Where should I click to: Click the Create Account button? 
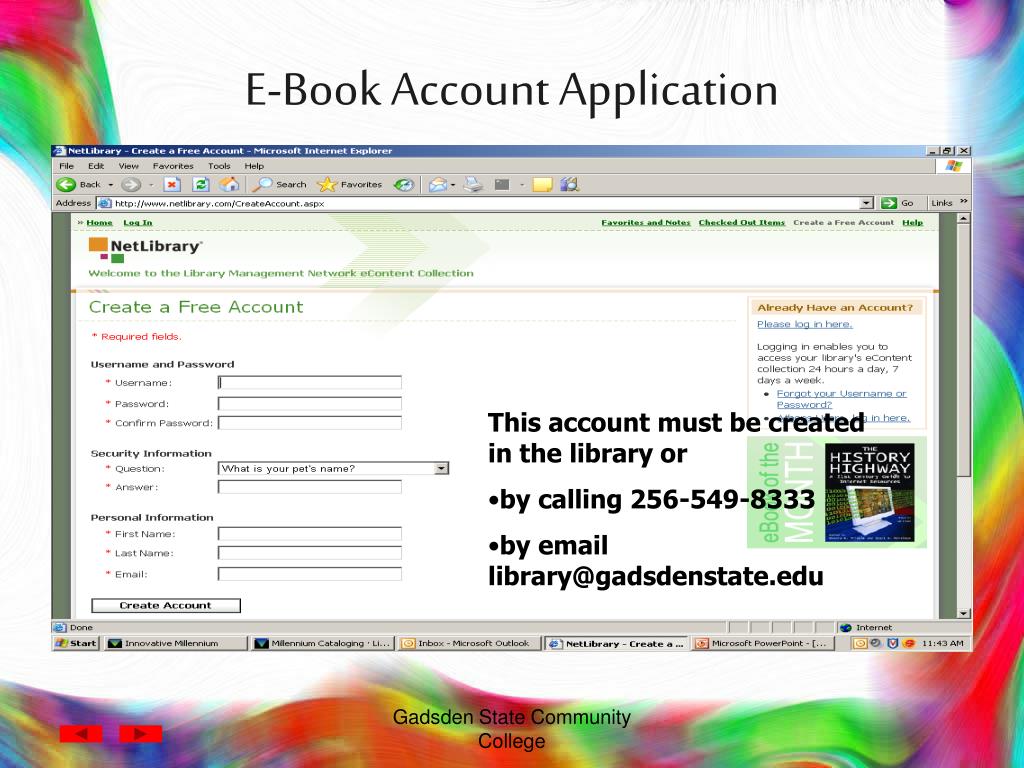(166, 605)
